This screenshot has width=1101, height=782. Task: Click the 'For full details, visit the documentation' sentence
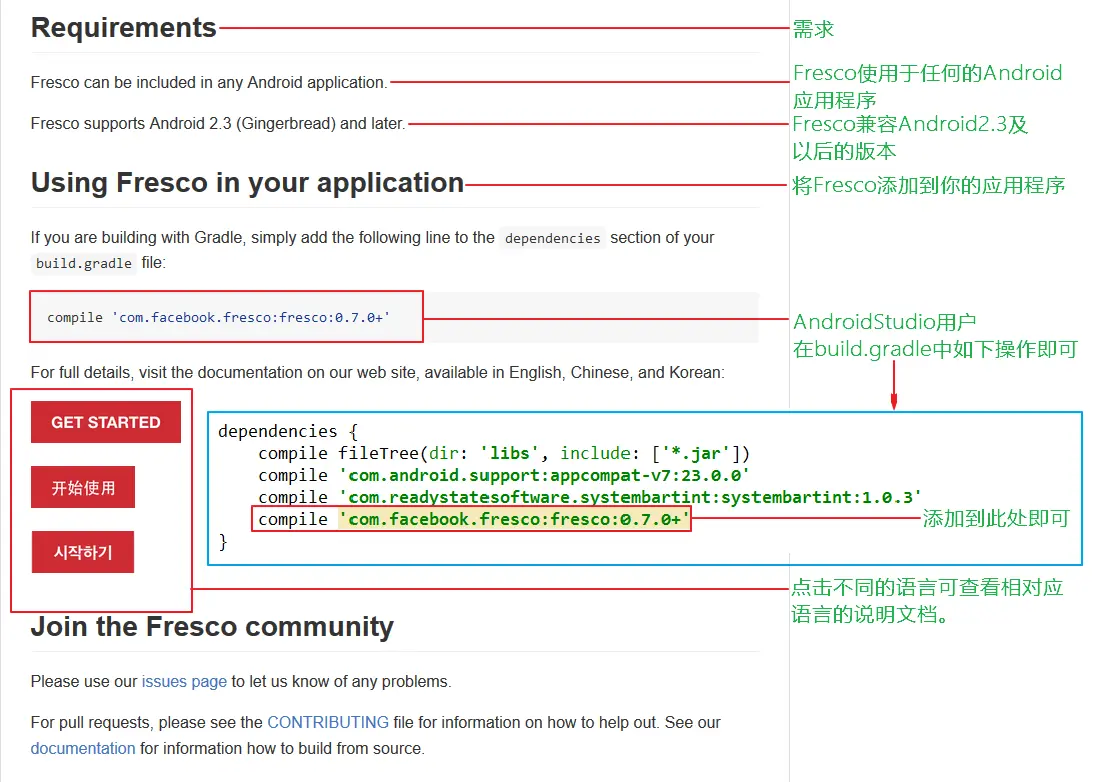click(x=378, y=373)
